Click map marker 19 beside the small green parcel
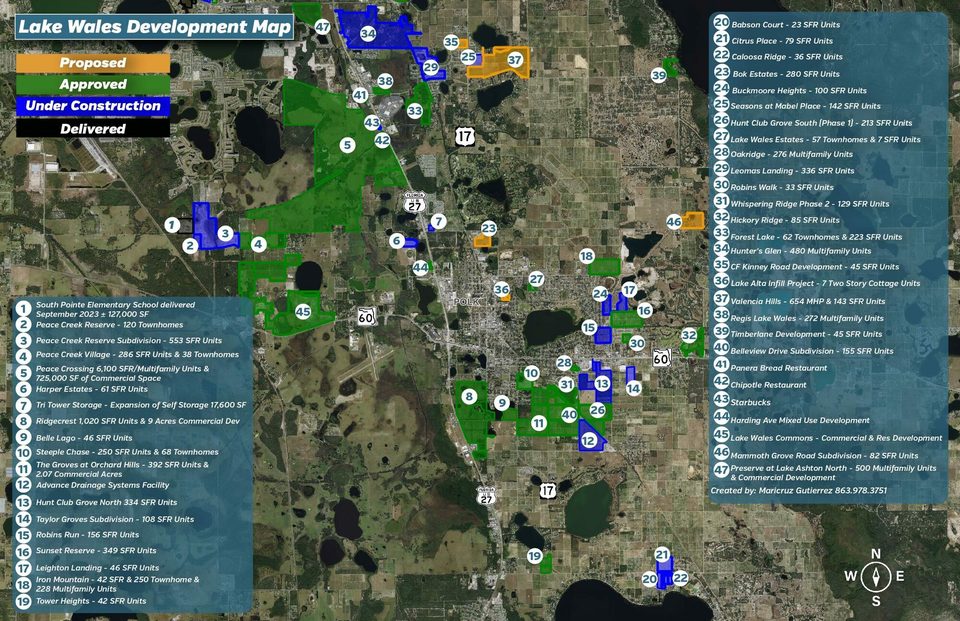This screenshot has width=960, height=621. tap(534, 556)
